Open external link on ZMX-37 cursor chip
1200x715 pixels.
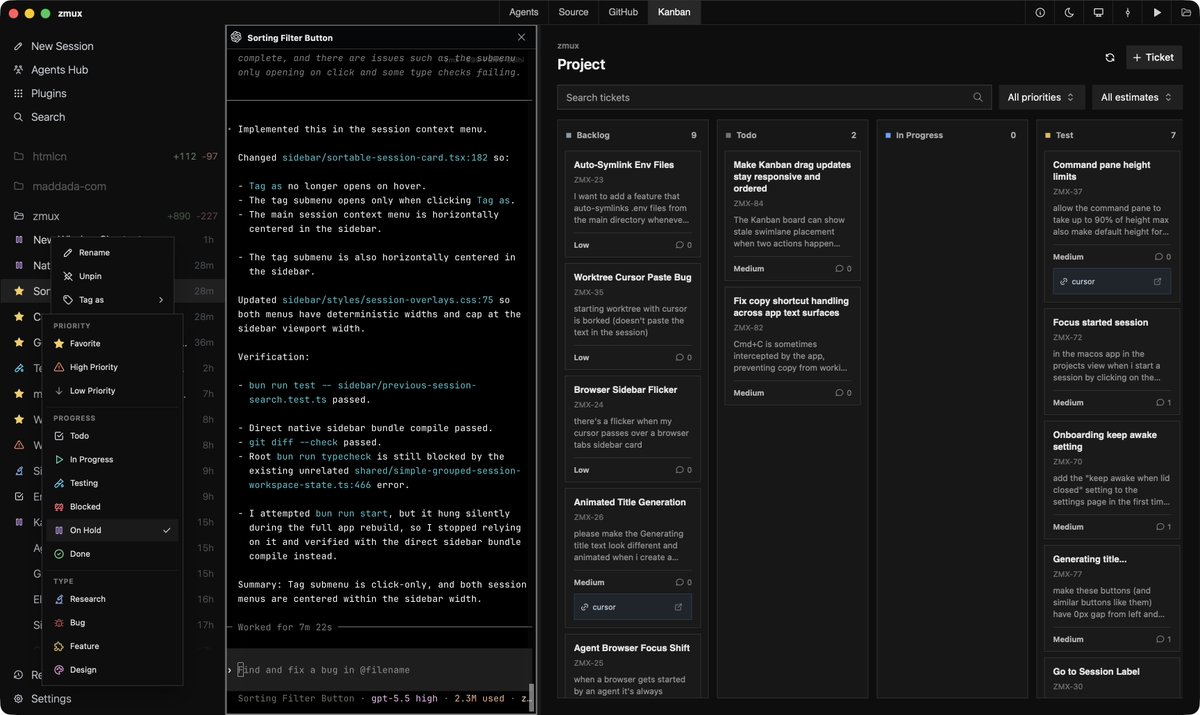point(1158,282)
